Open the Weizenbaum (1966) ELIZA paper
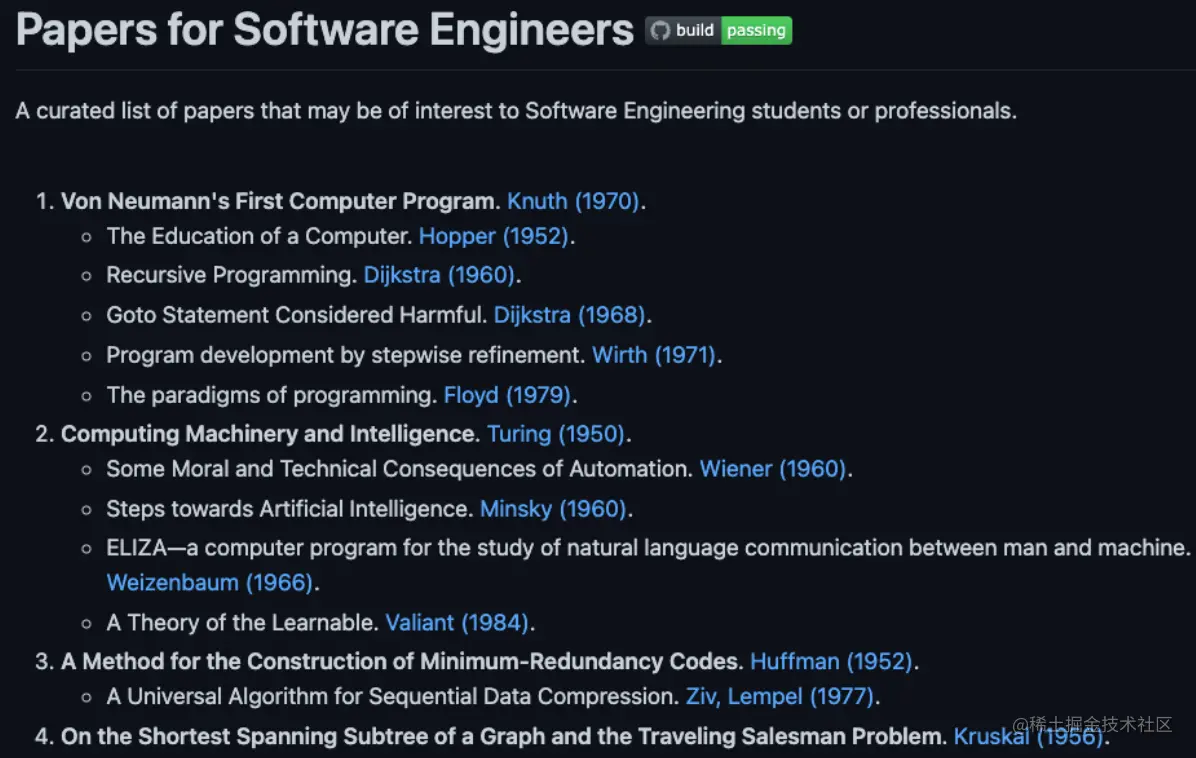Screen dimensions: 1196x758 point(210,582)
